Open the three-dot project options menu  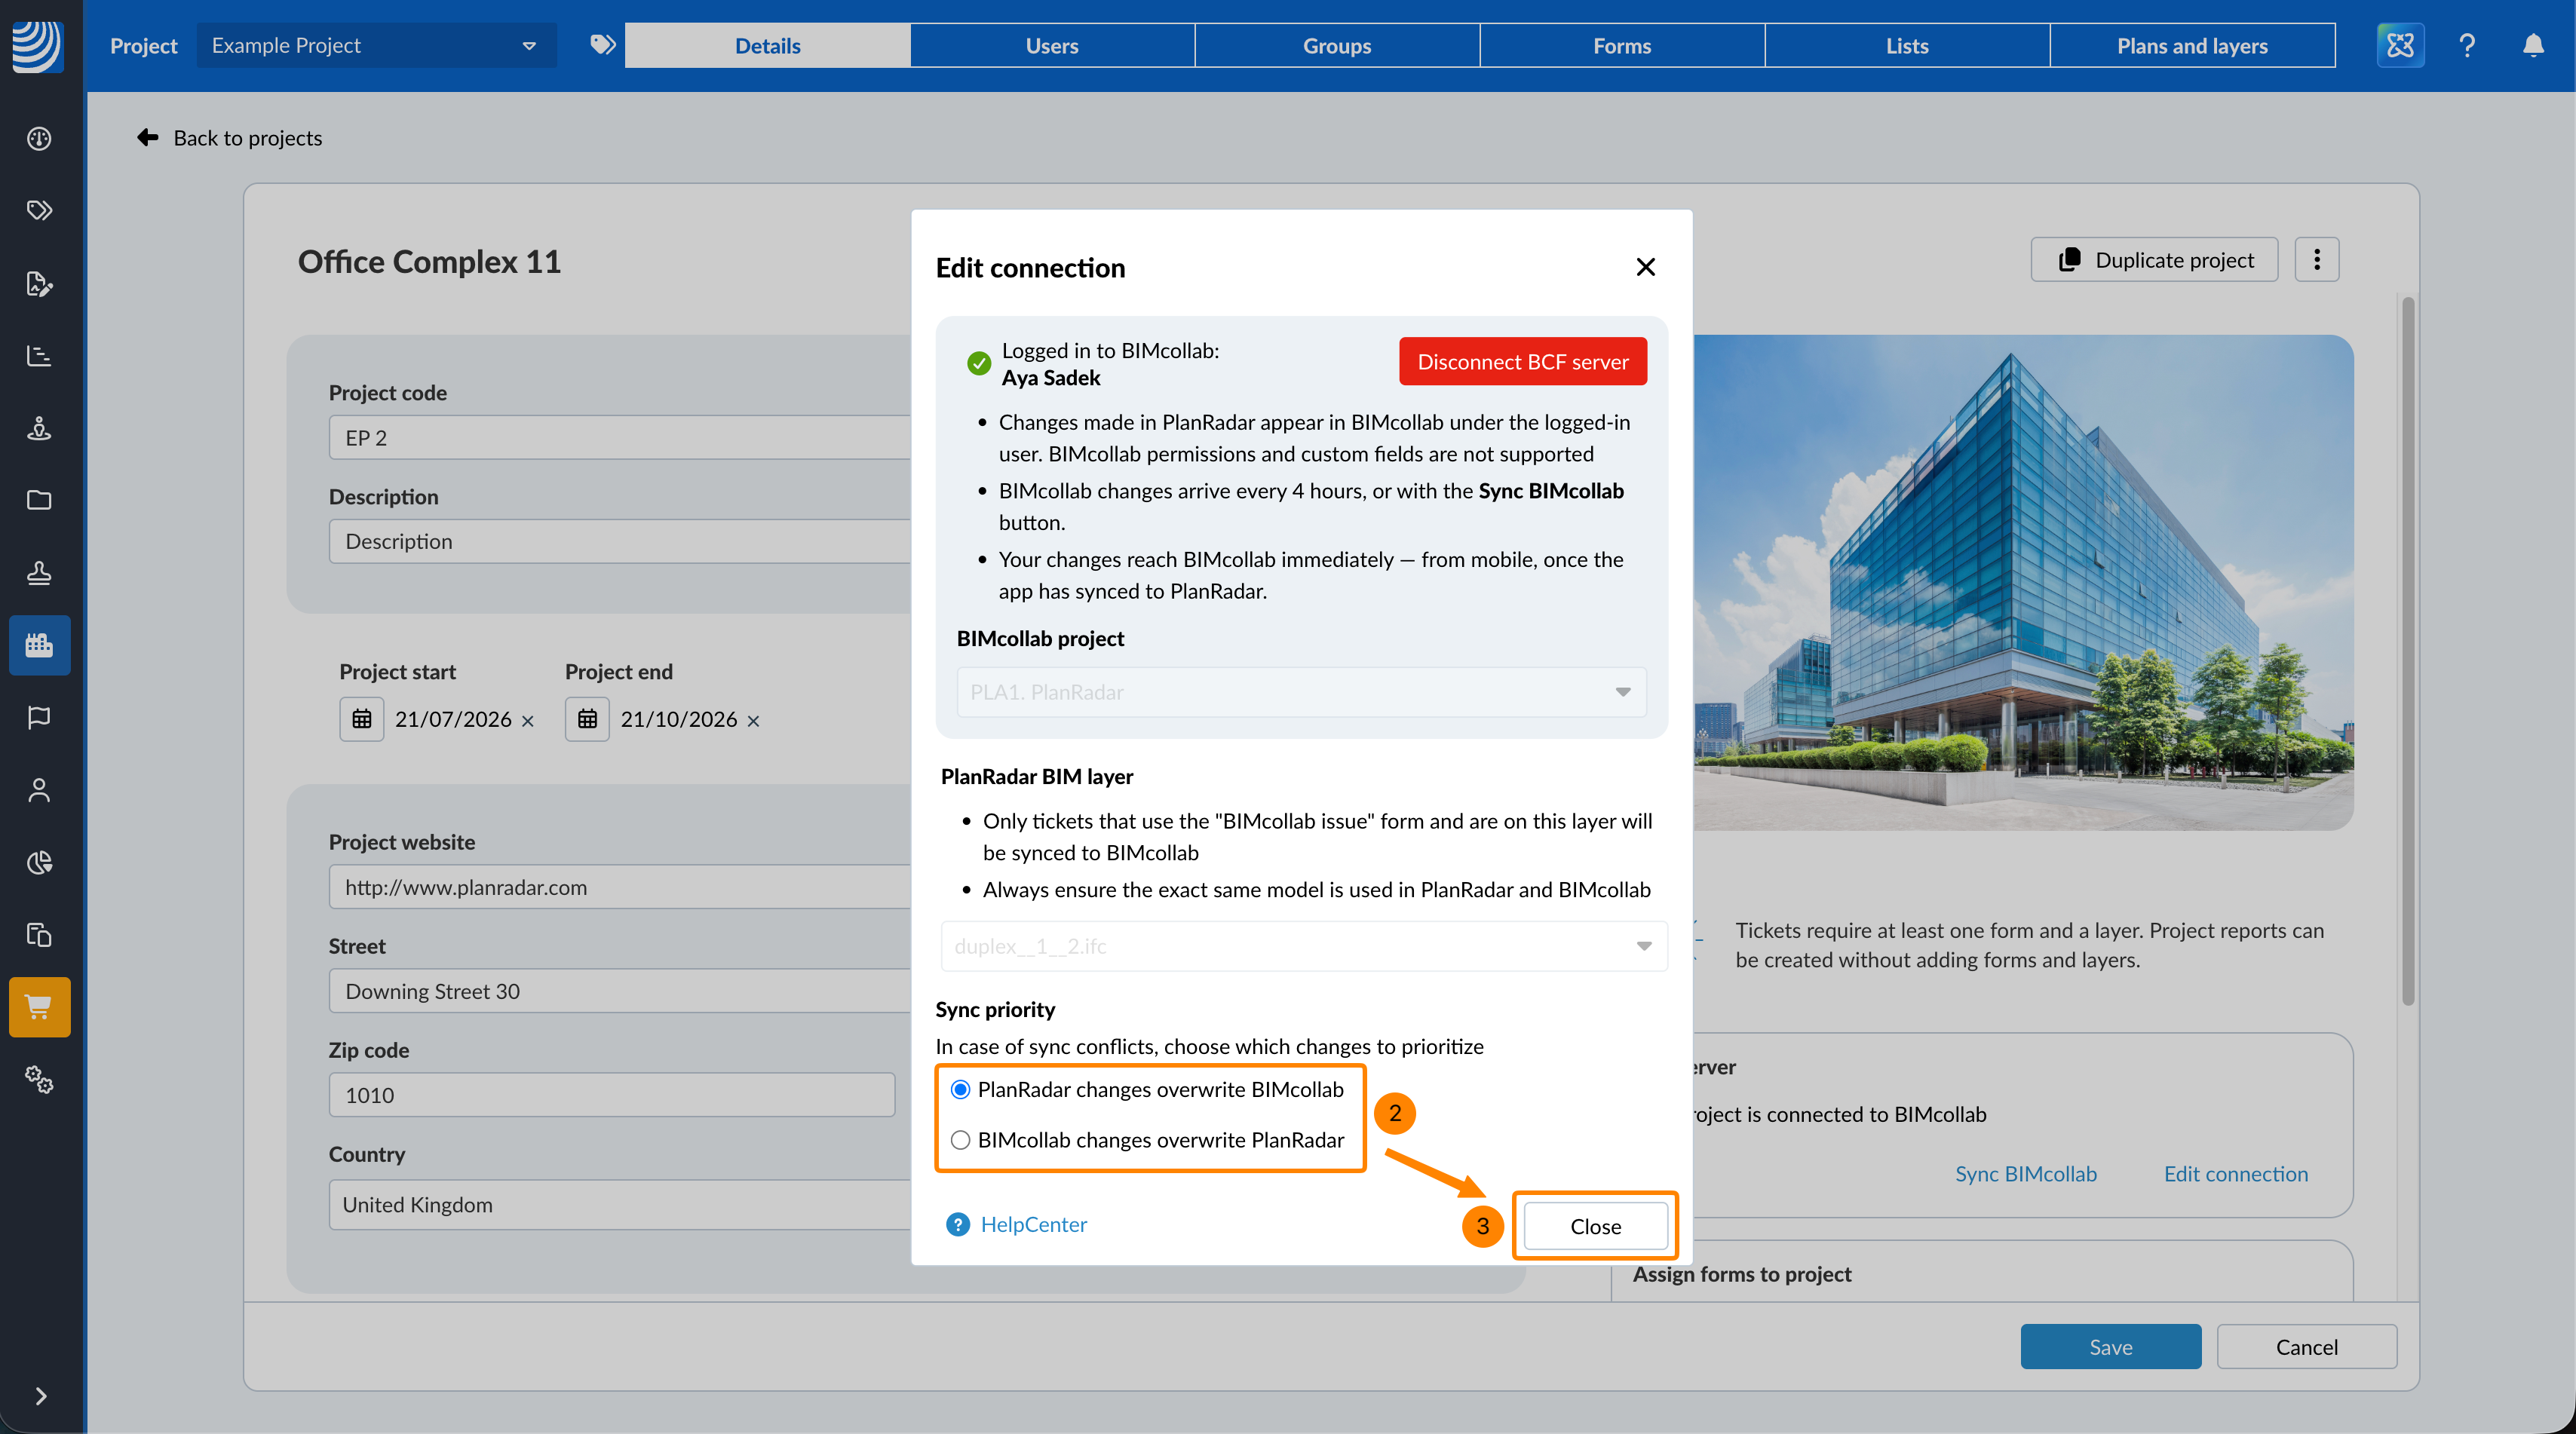[2317, 260]
